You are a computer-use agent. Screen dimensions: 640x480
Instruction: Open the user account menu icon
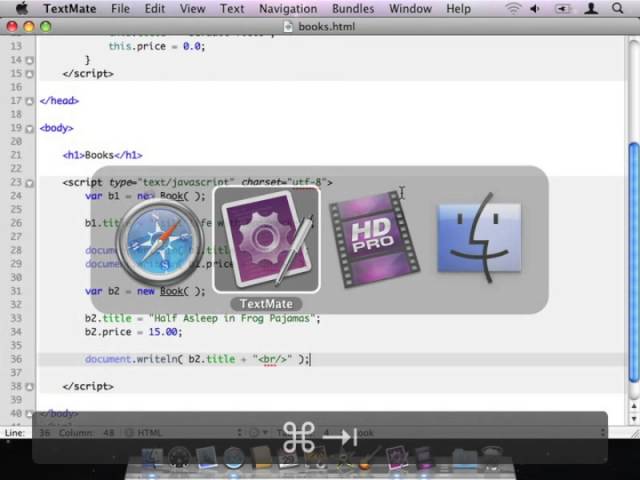591,9
